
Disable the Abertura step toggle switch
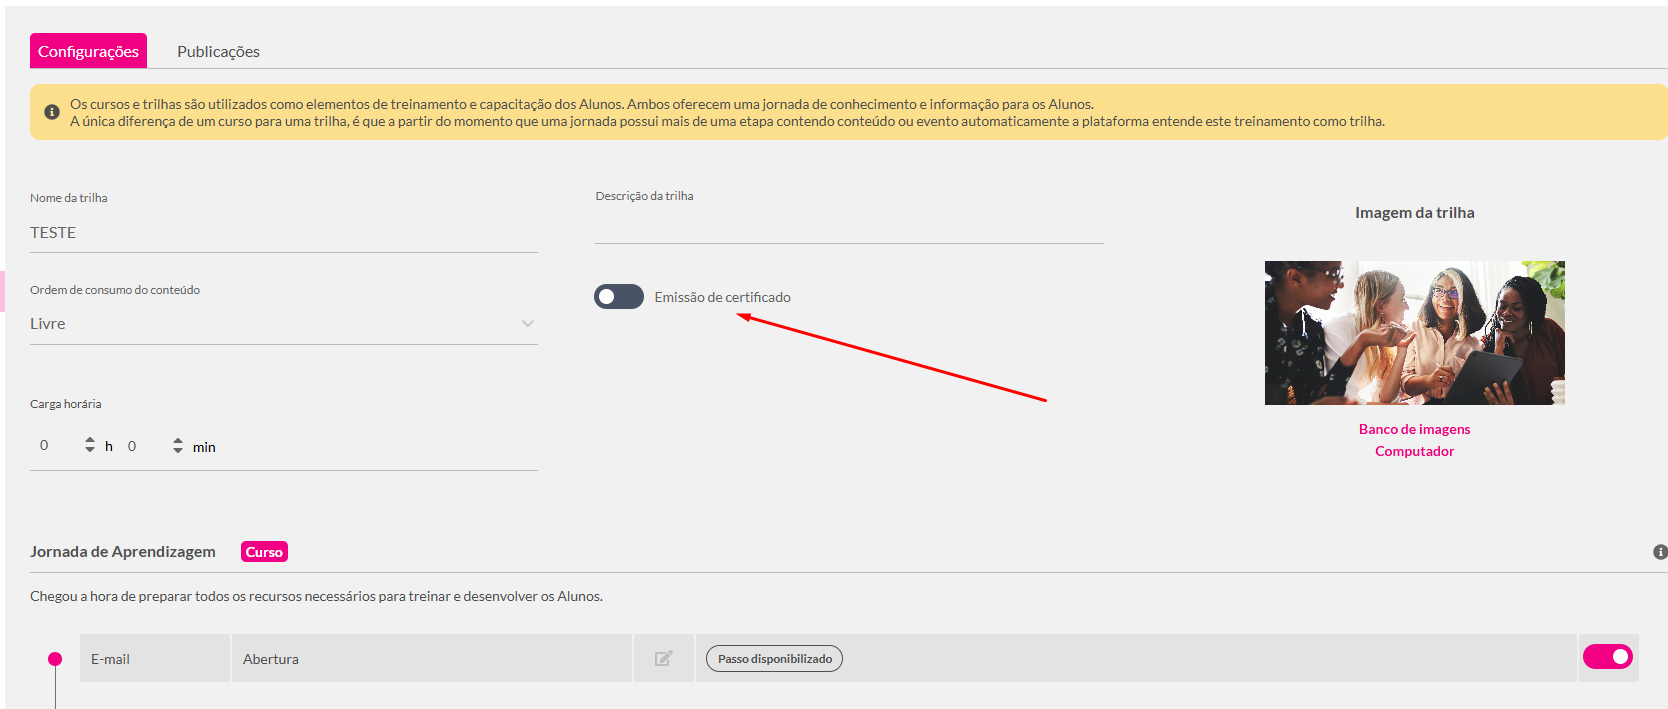1607,657
